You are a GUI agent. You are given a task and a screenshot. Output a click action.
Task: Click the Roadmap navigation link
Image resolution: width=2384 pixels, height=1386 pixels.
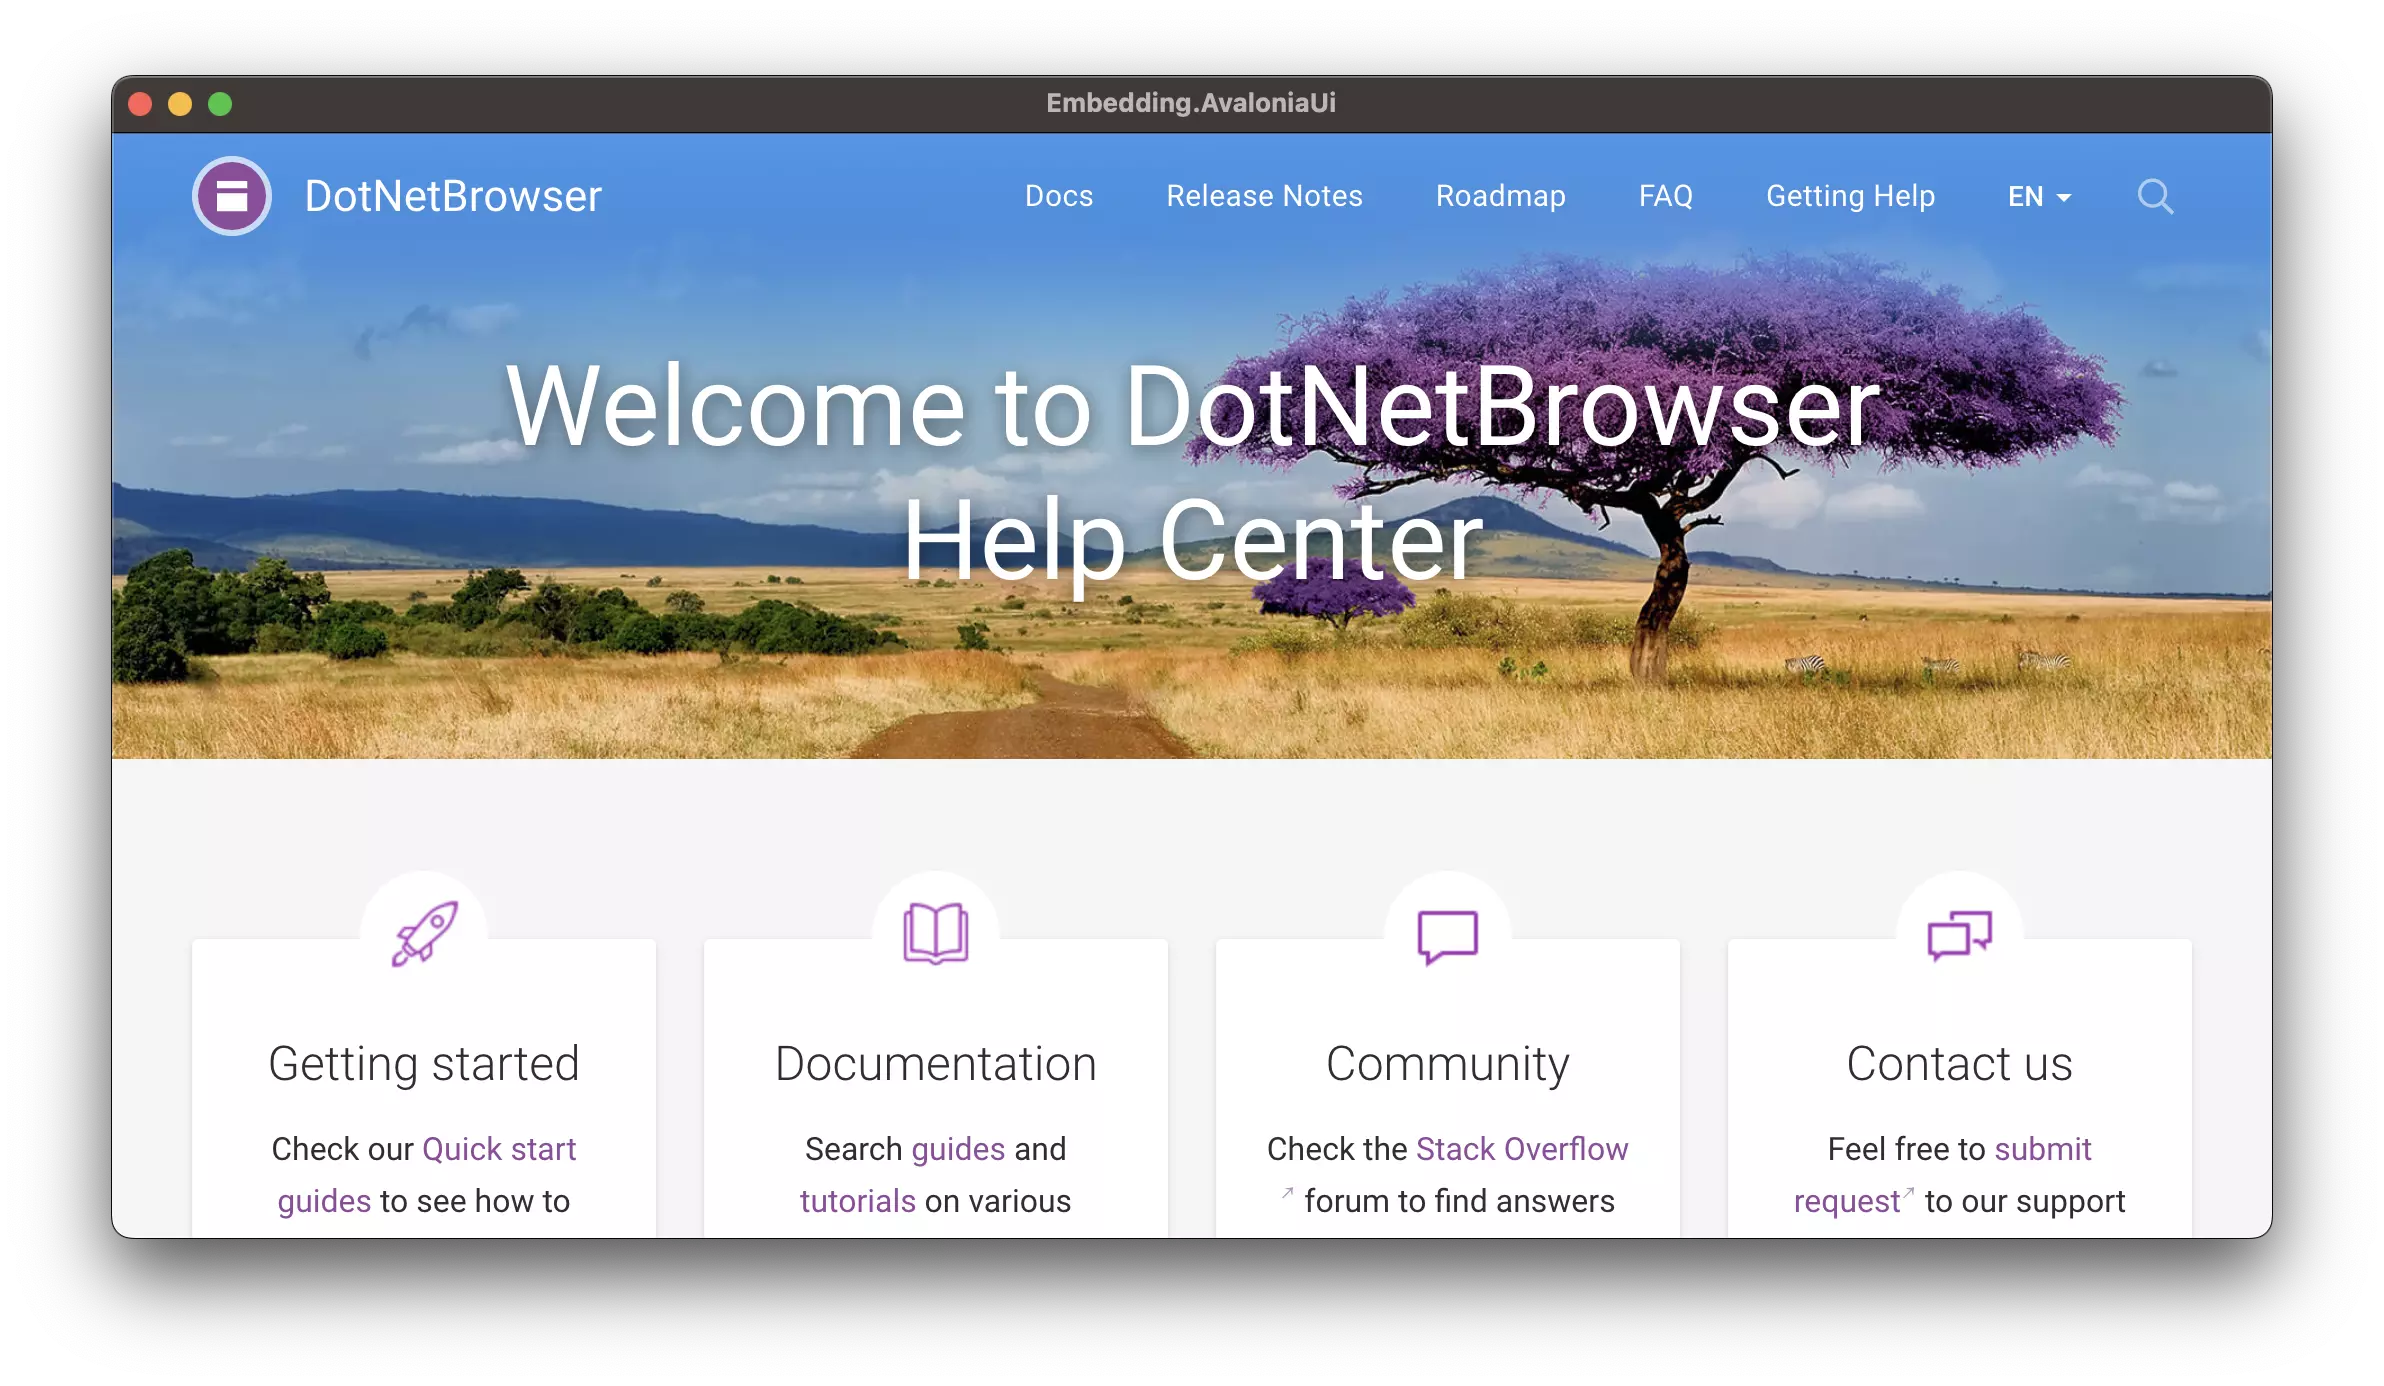tap(1500, 196)
